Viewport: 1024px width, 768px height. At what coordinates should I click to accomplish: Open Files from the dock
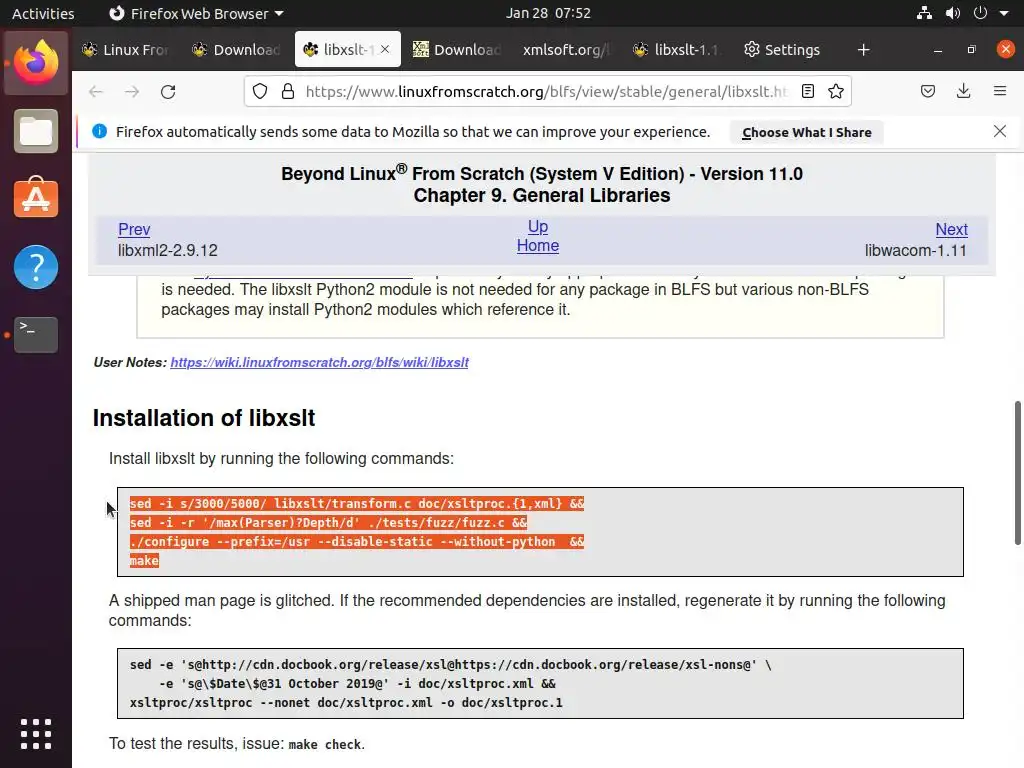pyautogui.click(x=36, y=131)
